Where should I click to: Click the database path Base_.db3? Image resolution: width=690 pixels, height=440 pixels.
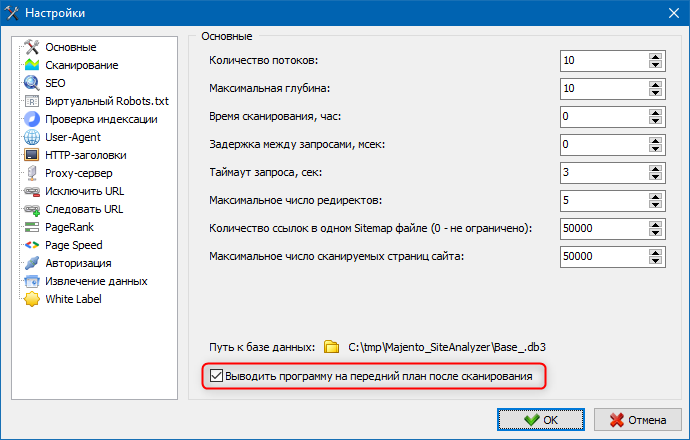447,347
